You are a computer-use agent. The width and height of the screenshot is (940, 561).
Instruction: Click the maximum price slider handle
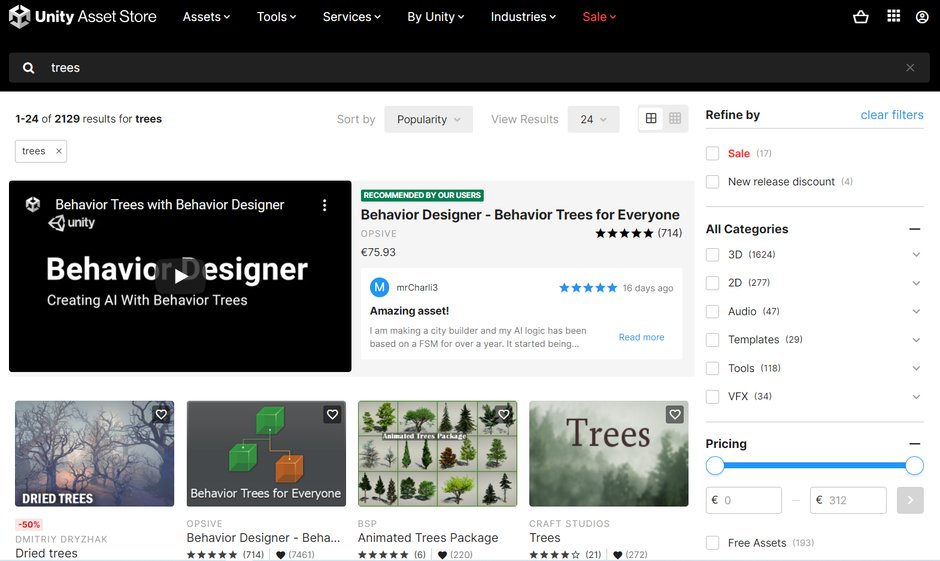[914, 465]
